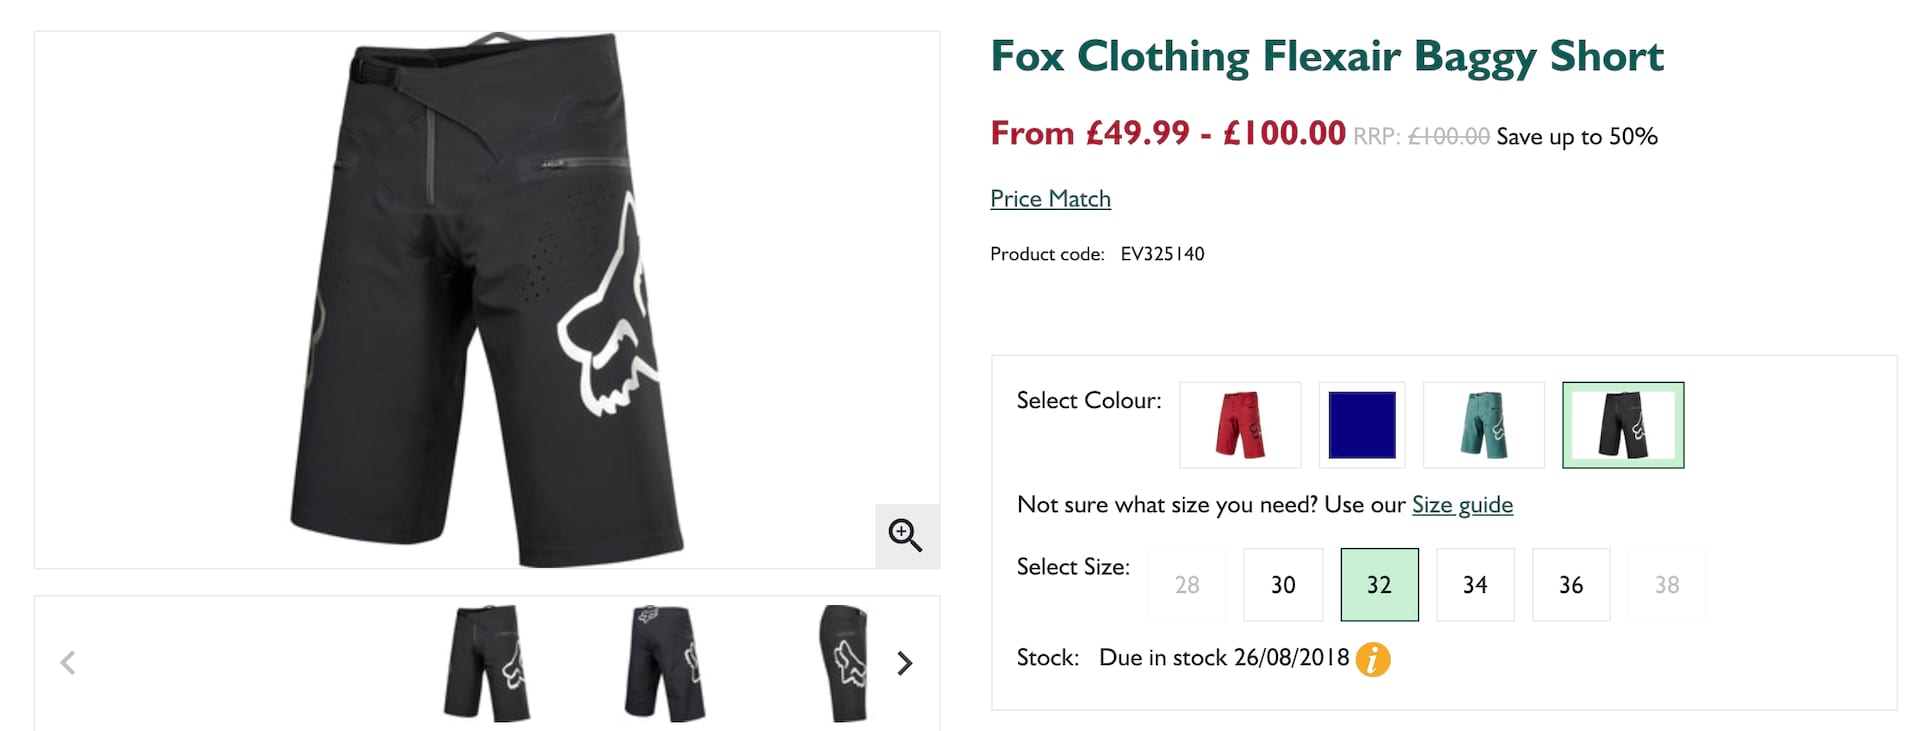Viewport: 1920px width, 731px height.
Task: Open the Price Match link
Action: 1050,199
